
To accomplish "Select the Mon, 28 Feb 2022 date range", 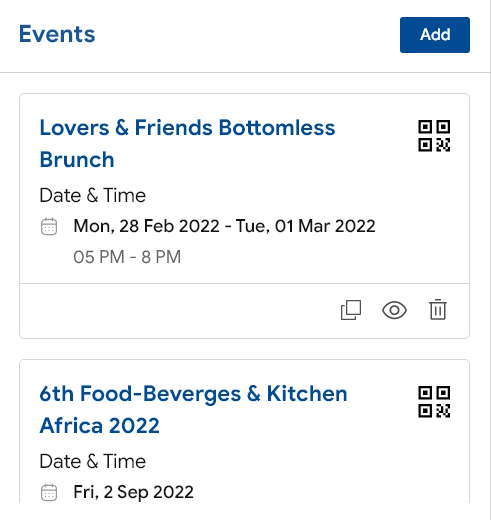I will [x=224, y=226].
